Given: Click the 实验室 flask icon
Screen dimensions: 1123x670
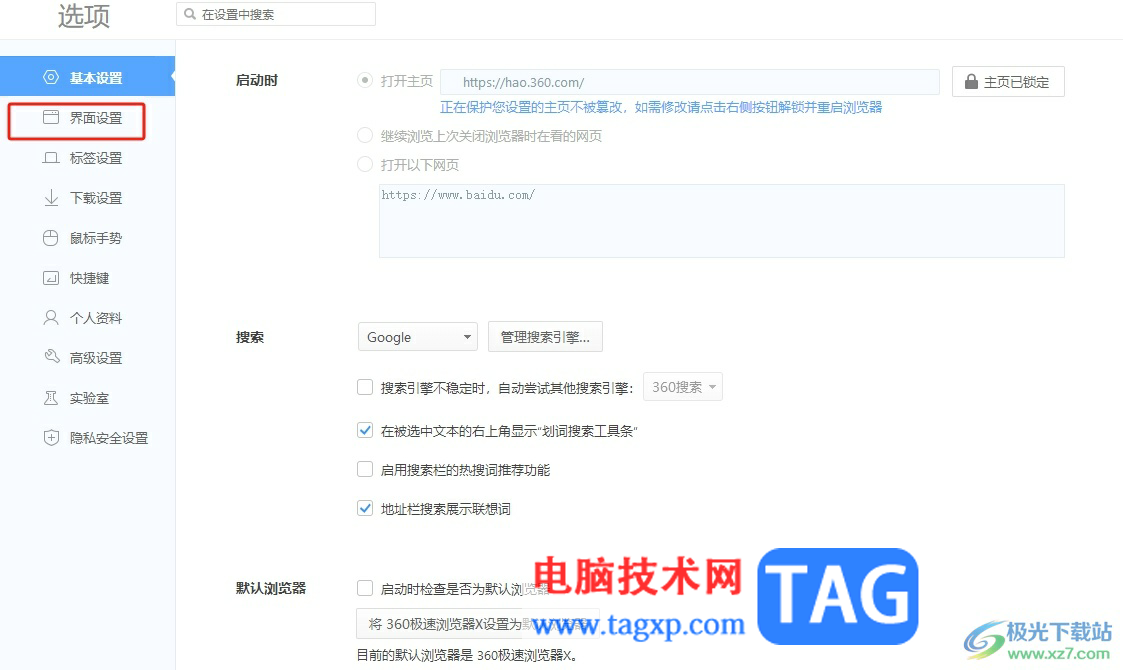Looking at the screenshot, I should 51,398.
